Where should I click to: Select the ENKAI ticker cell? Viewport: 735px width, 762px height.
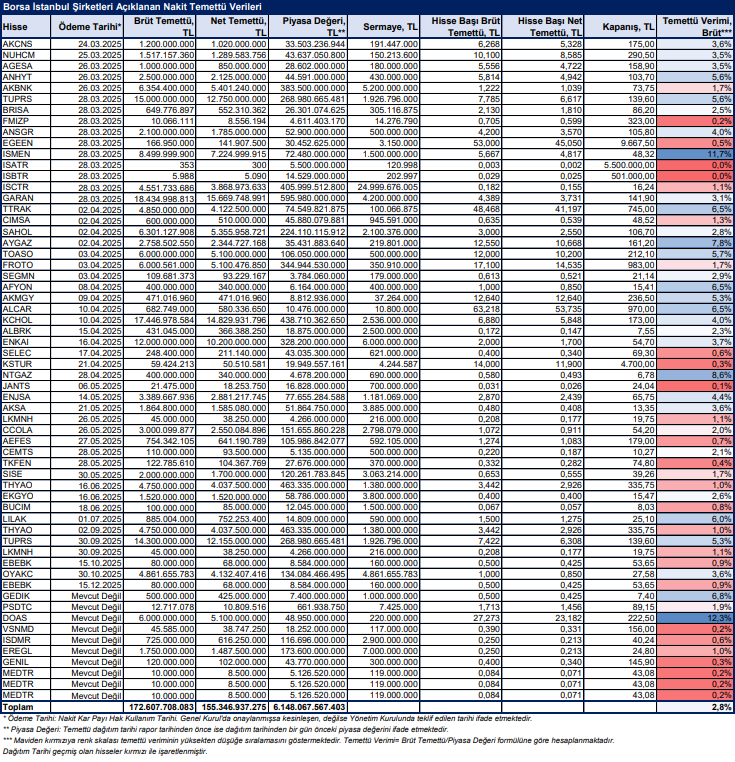26,342
